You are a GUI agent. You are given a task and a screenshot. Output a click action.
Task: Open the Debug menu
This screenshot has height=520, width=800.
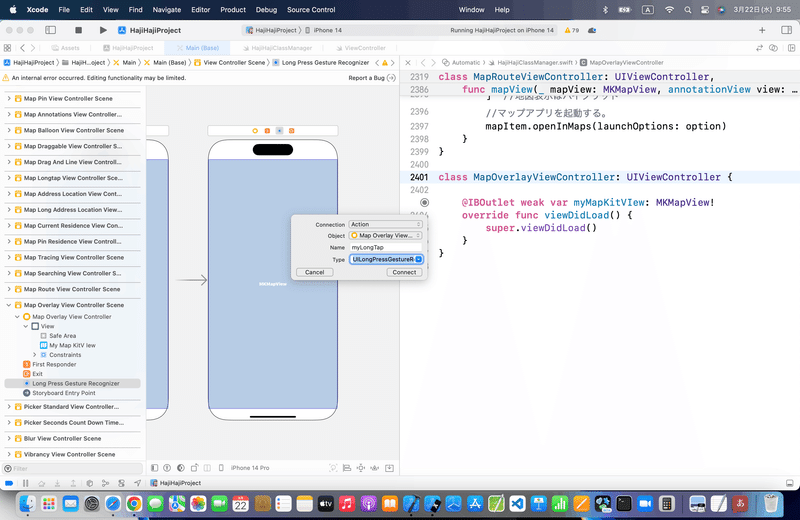pos(266,10)
